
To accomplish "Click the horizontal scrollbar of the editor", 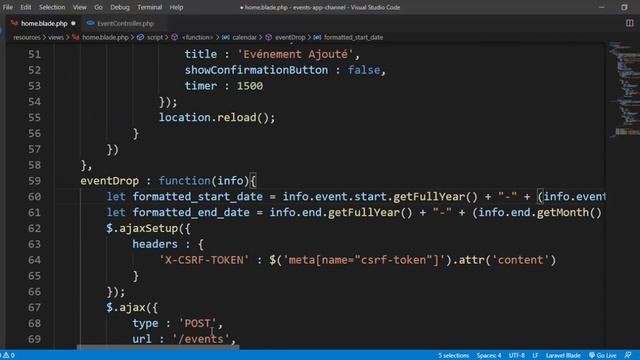I will [158, 347].
